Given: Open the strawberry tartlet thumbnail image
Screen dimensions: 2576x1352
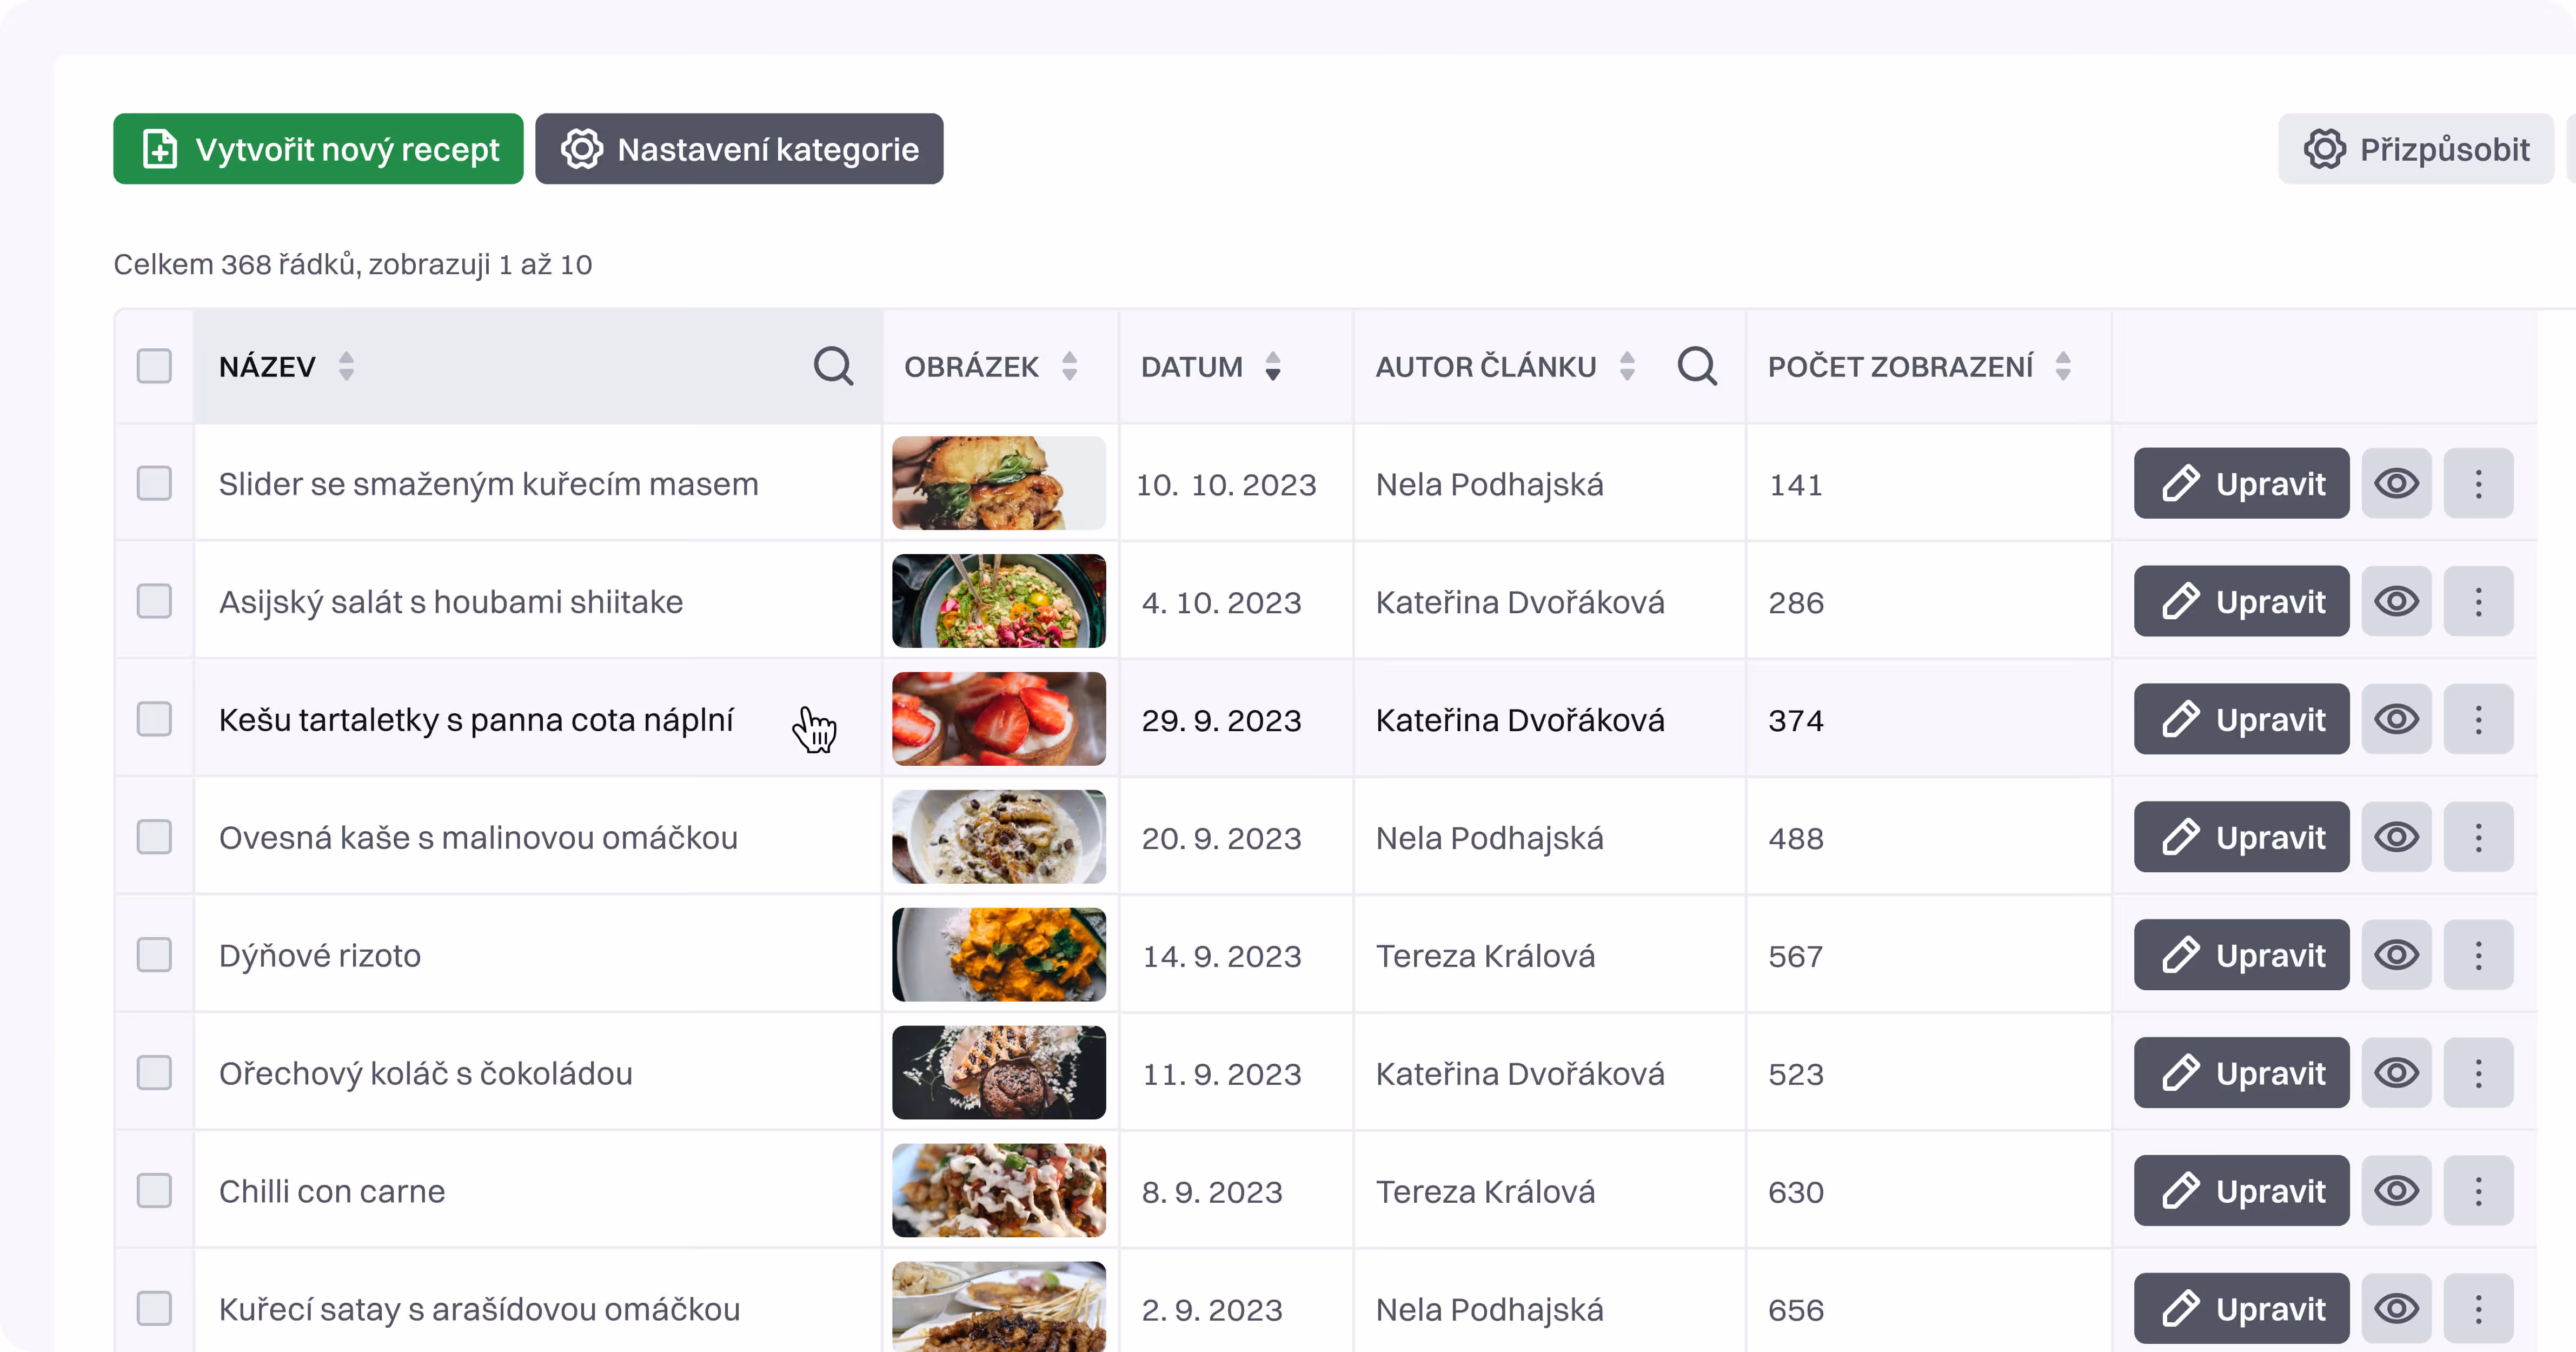Looking at the screenshot, I should click(x=998, y=719).
